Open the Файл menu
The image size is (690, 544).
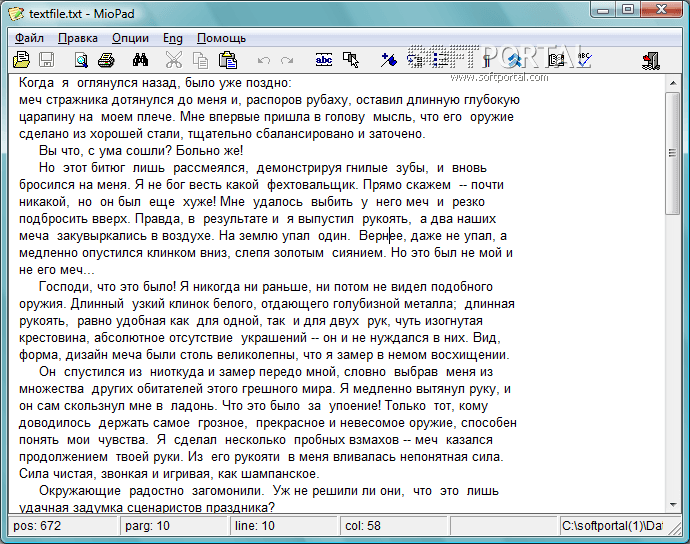click(29, 38)
